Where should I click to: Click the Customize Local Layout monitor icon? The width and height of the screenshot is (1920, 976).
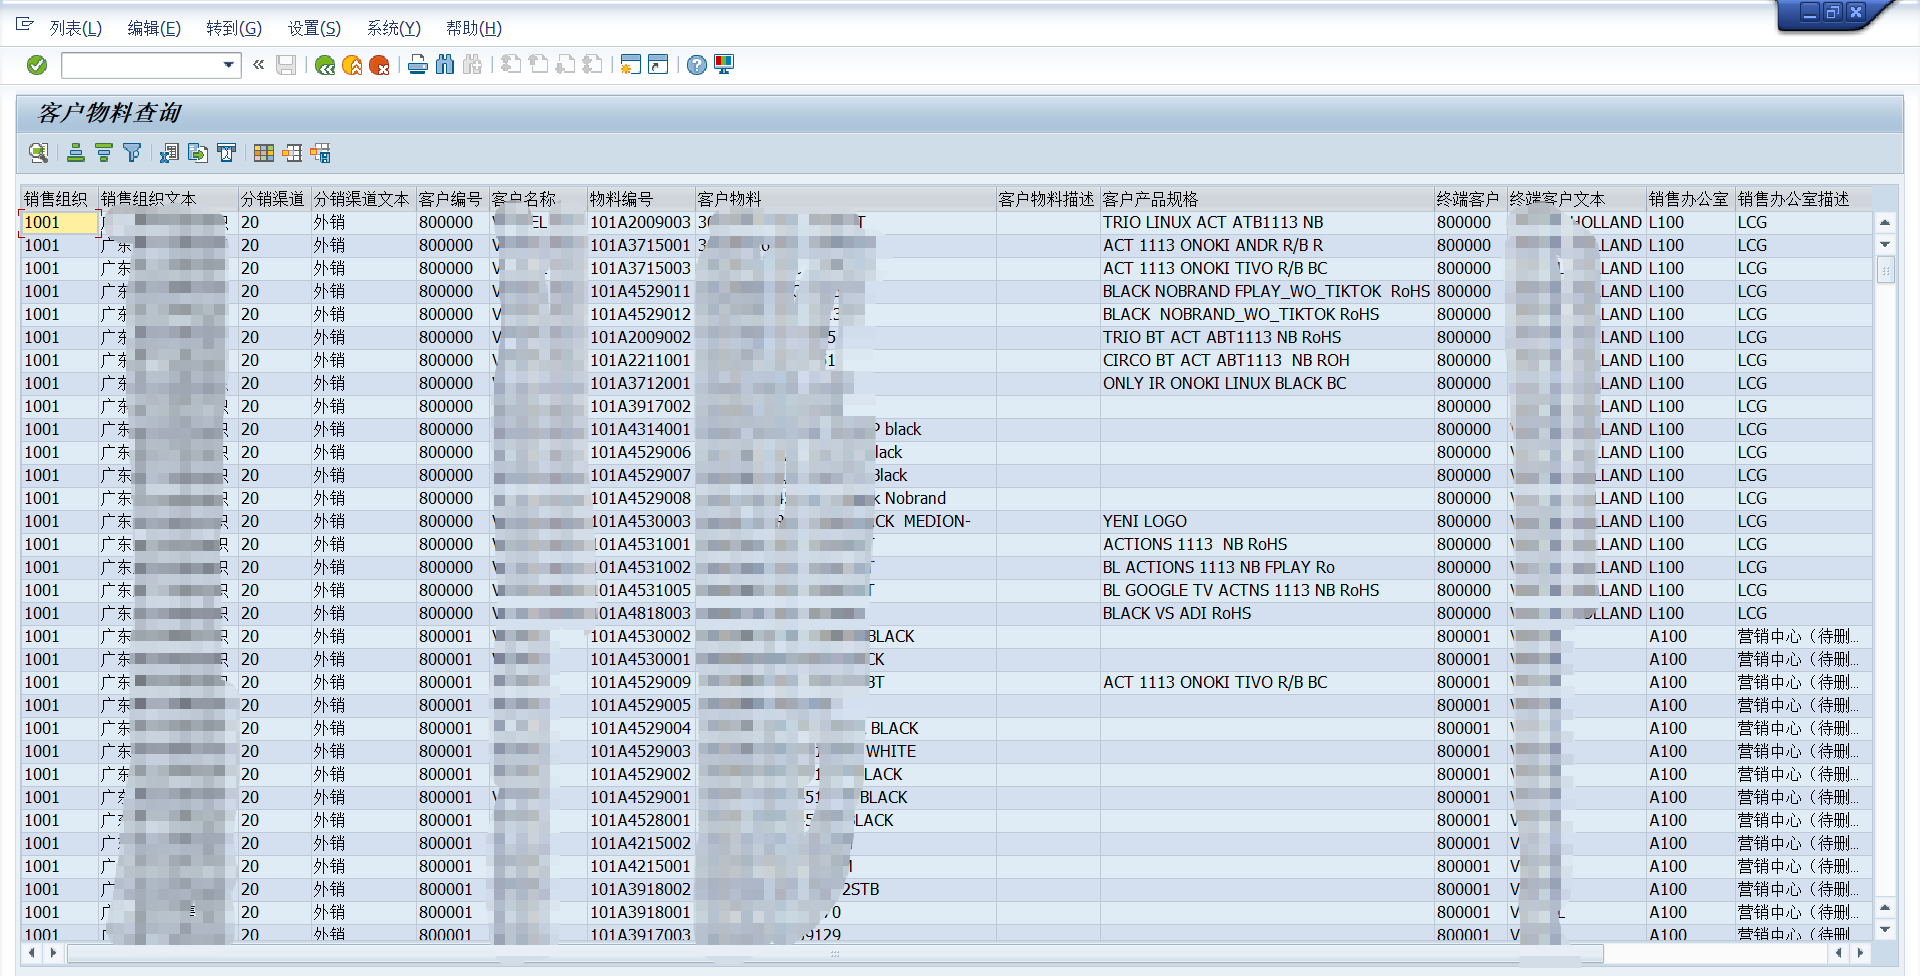point(724,65)
